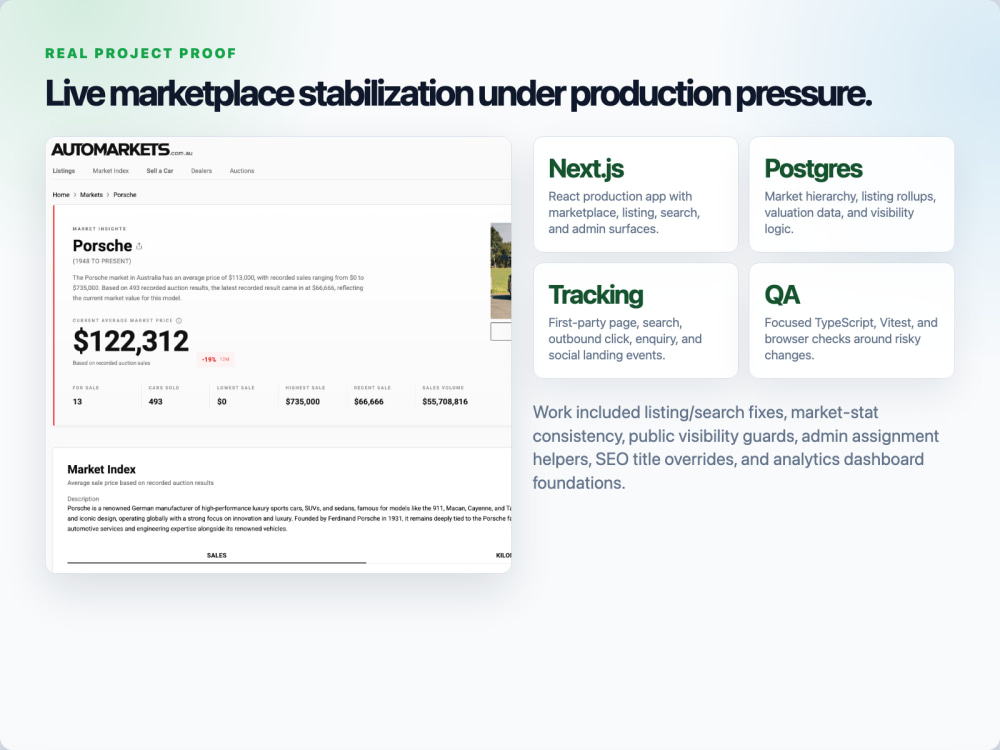Click the For Sale value 13

(x=77, y=402)
